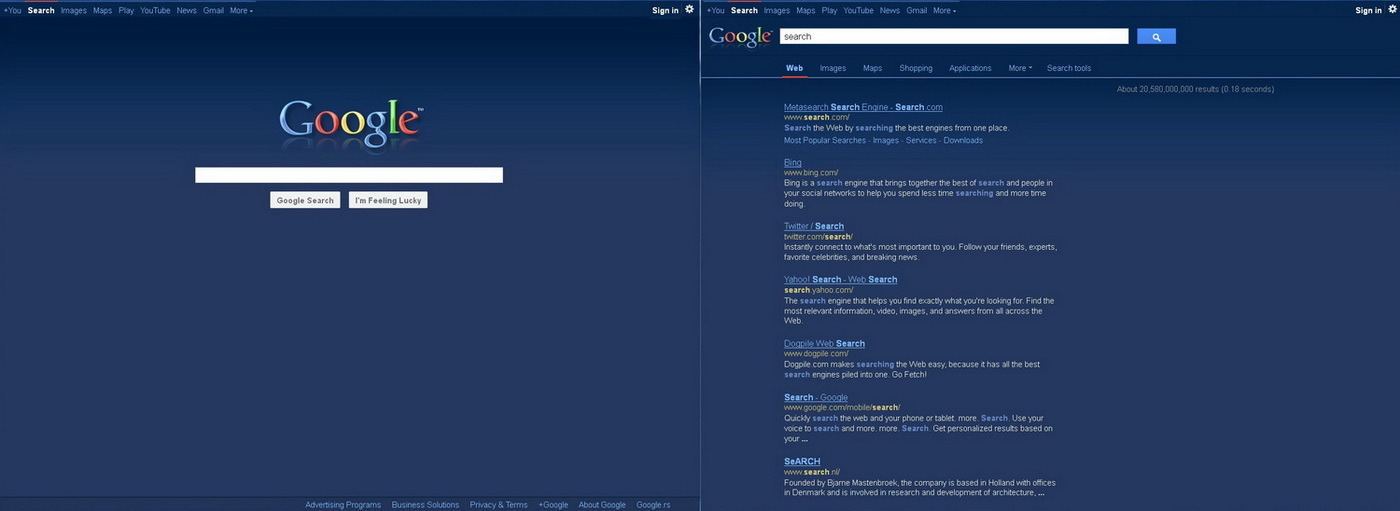Switch to Applications results tab
This screenshot has height=511, width=1400.
(x=970, y=68)
